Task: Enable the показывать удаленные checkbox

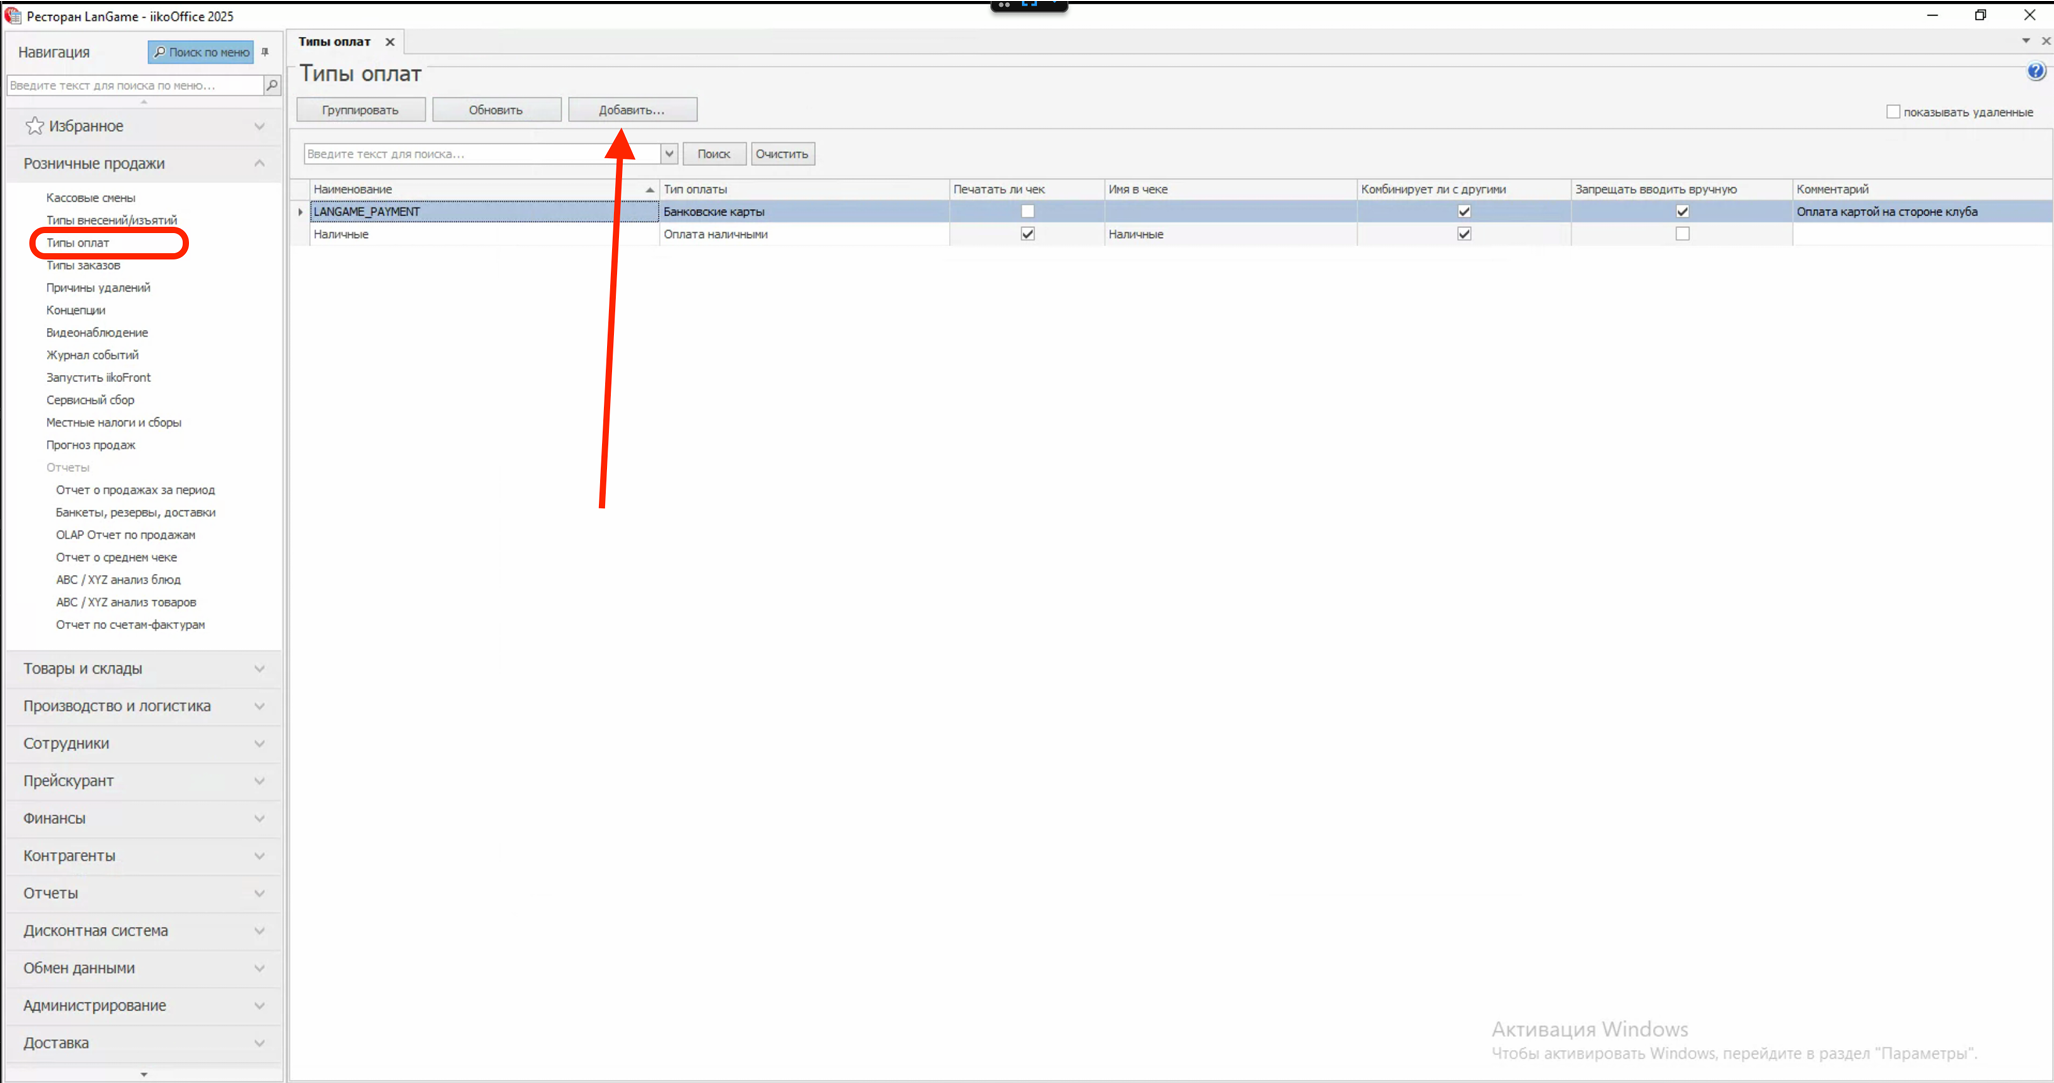Action: 1893,112
